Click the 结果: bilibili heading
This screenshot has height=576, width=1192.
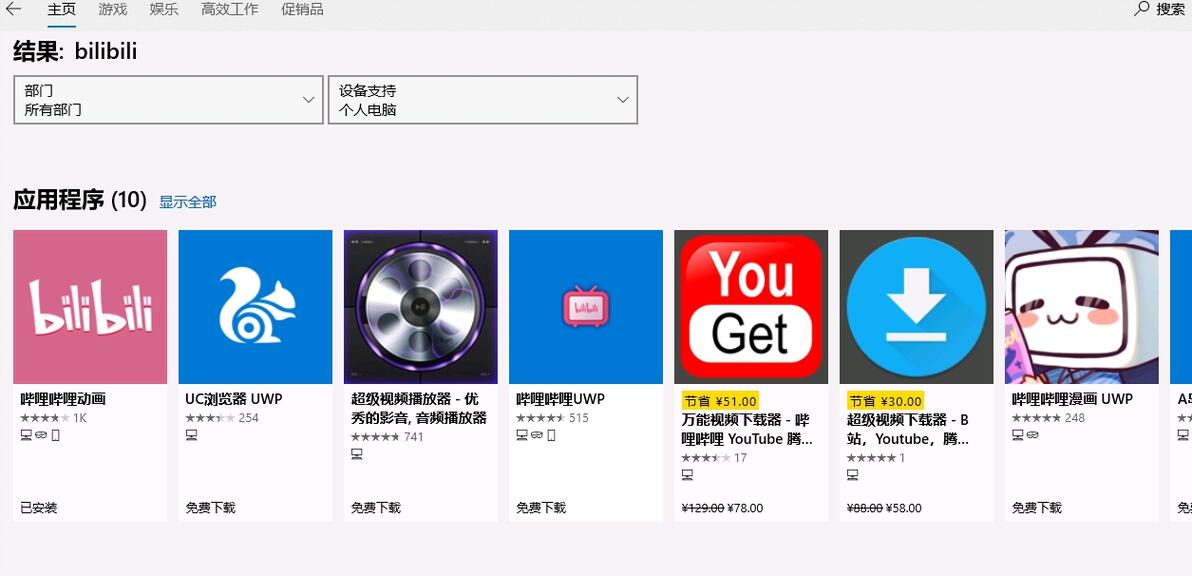75,52
